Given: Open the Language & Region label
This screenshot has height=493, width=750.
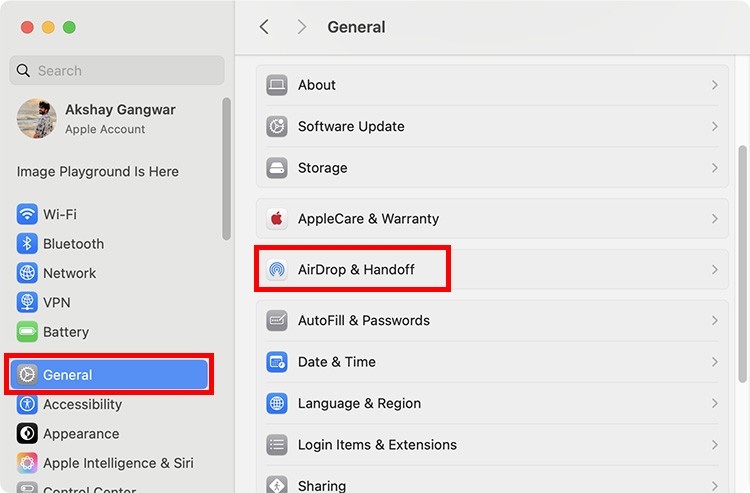Looking at the screenshot, I should (360, 404).
